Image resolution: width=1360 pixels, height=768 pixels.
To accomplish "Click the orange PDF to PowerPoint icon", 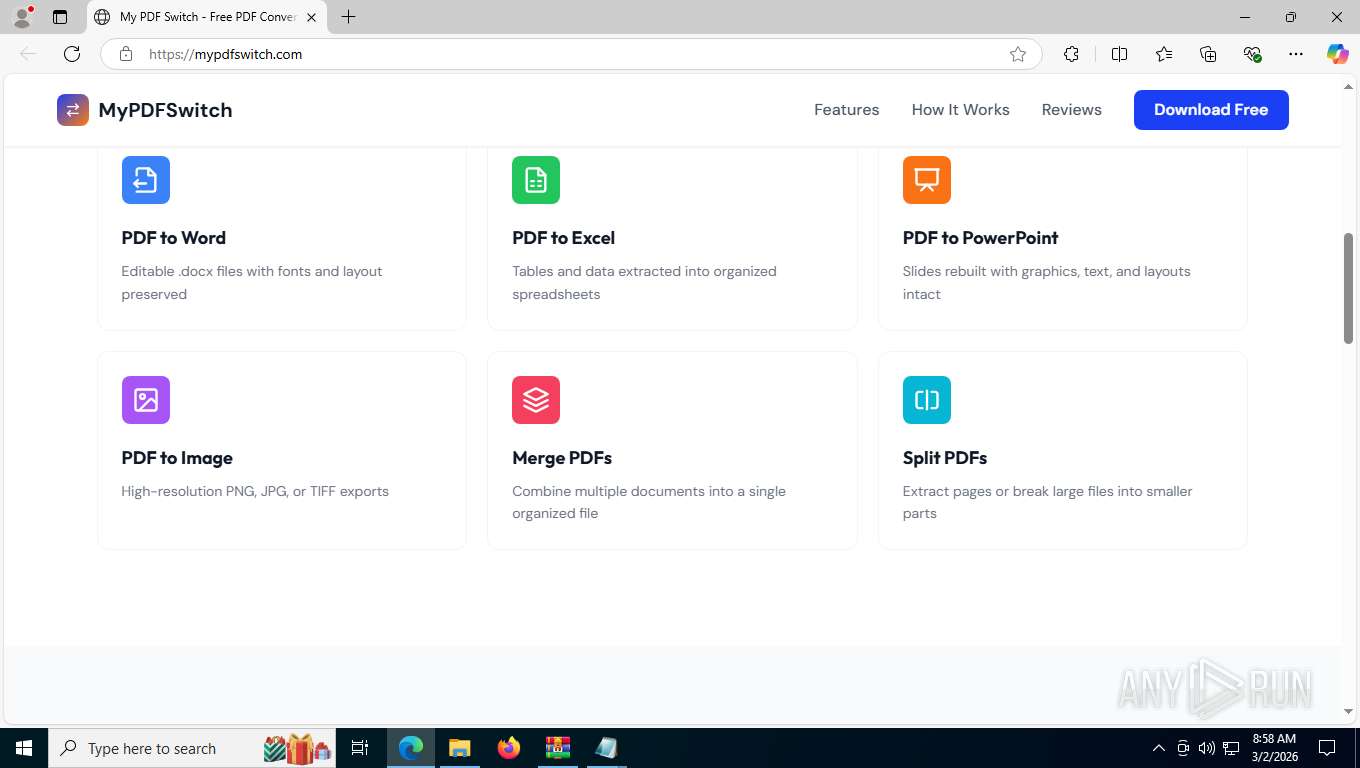I will tap(927, 180).
